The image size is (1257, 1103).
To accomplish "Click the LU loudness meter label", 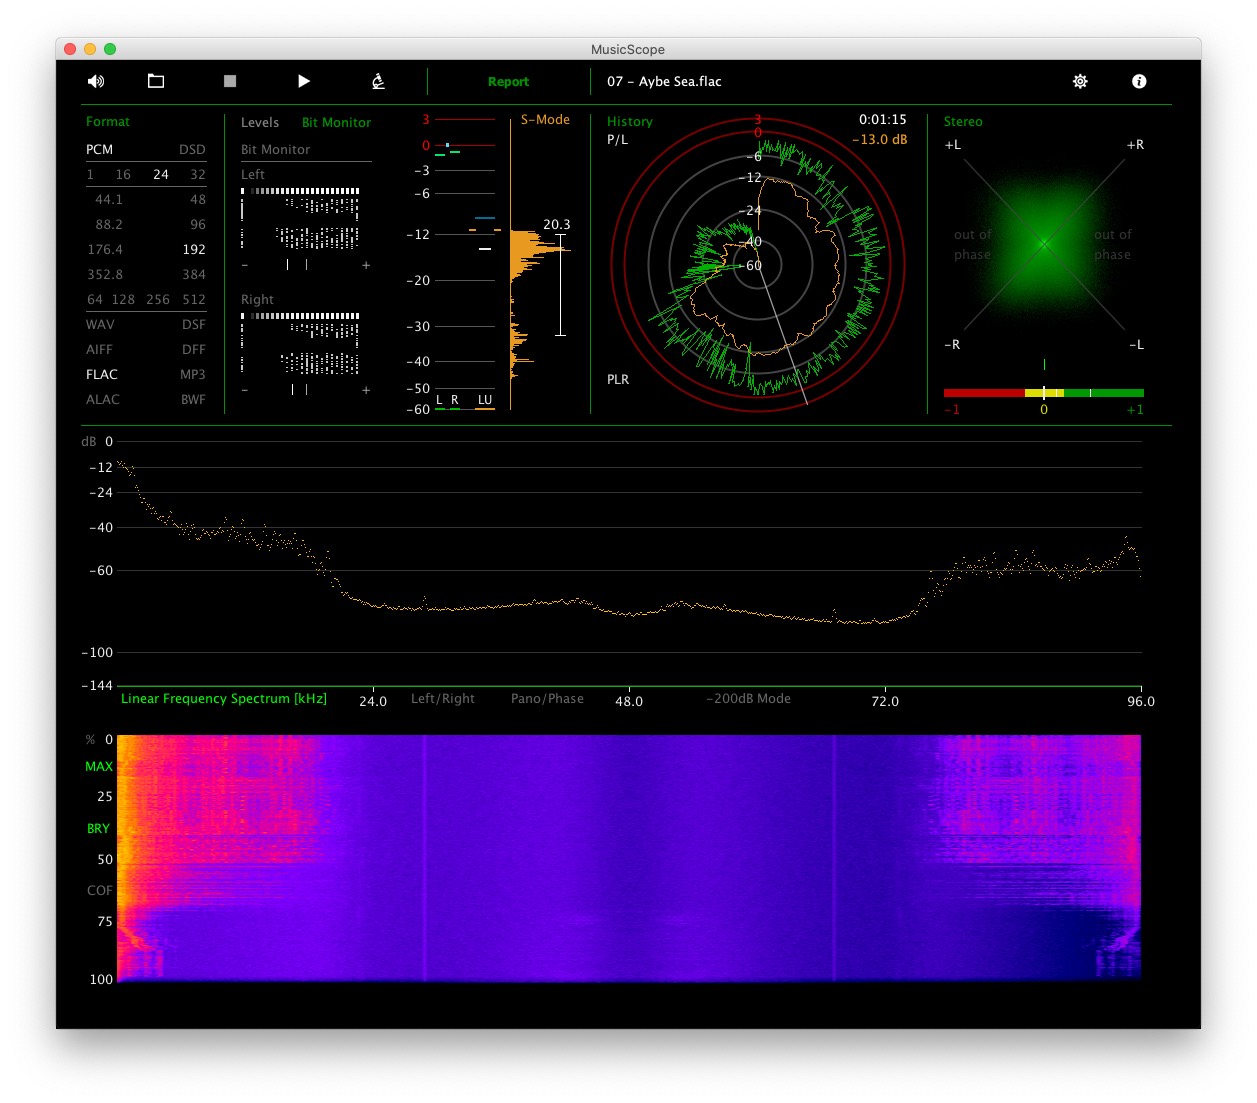I will 485,399.
